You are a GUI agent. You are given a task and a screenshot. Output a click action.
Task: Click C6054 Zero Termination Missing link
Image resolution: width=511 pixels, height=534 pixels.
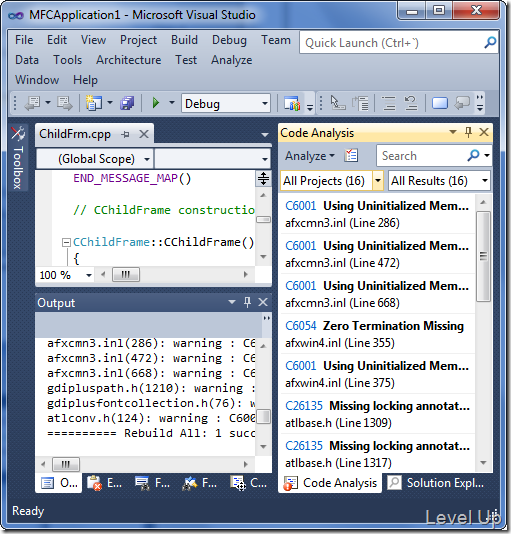point(301,326)
